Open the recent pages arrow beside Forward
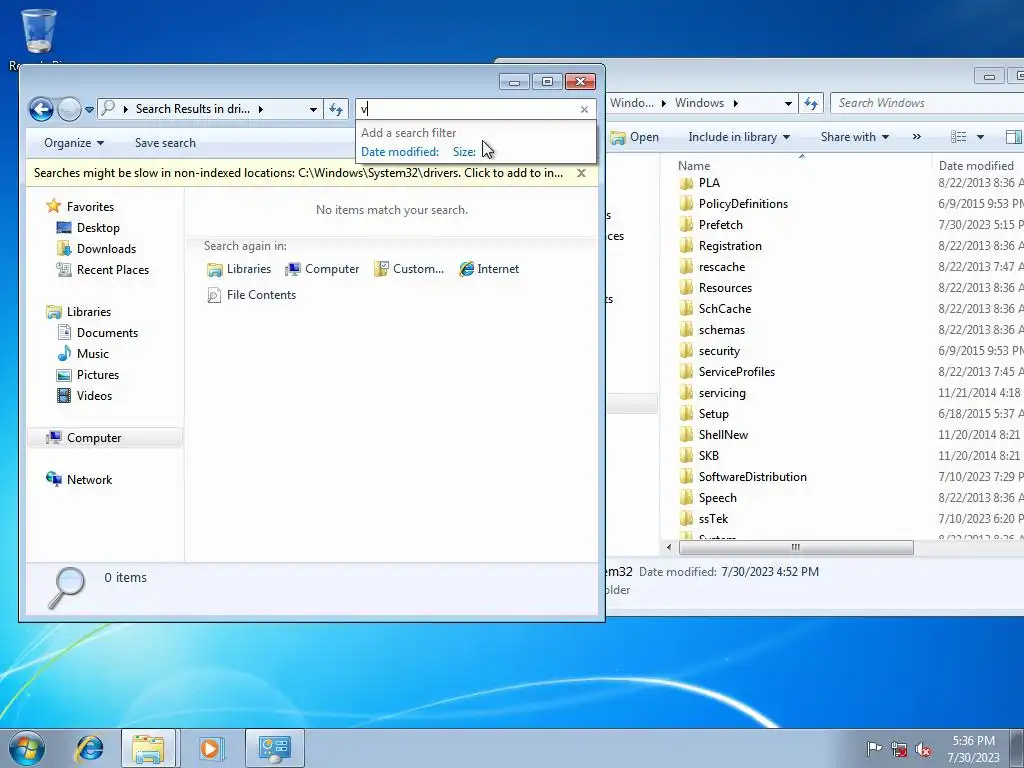This screenshot has height=768, width=1024. [89, 110]
